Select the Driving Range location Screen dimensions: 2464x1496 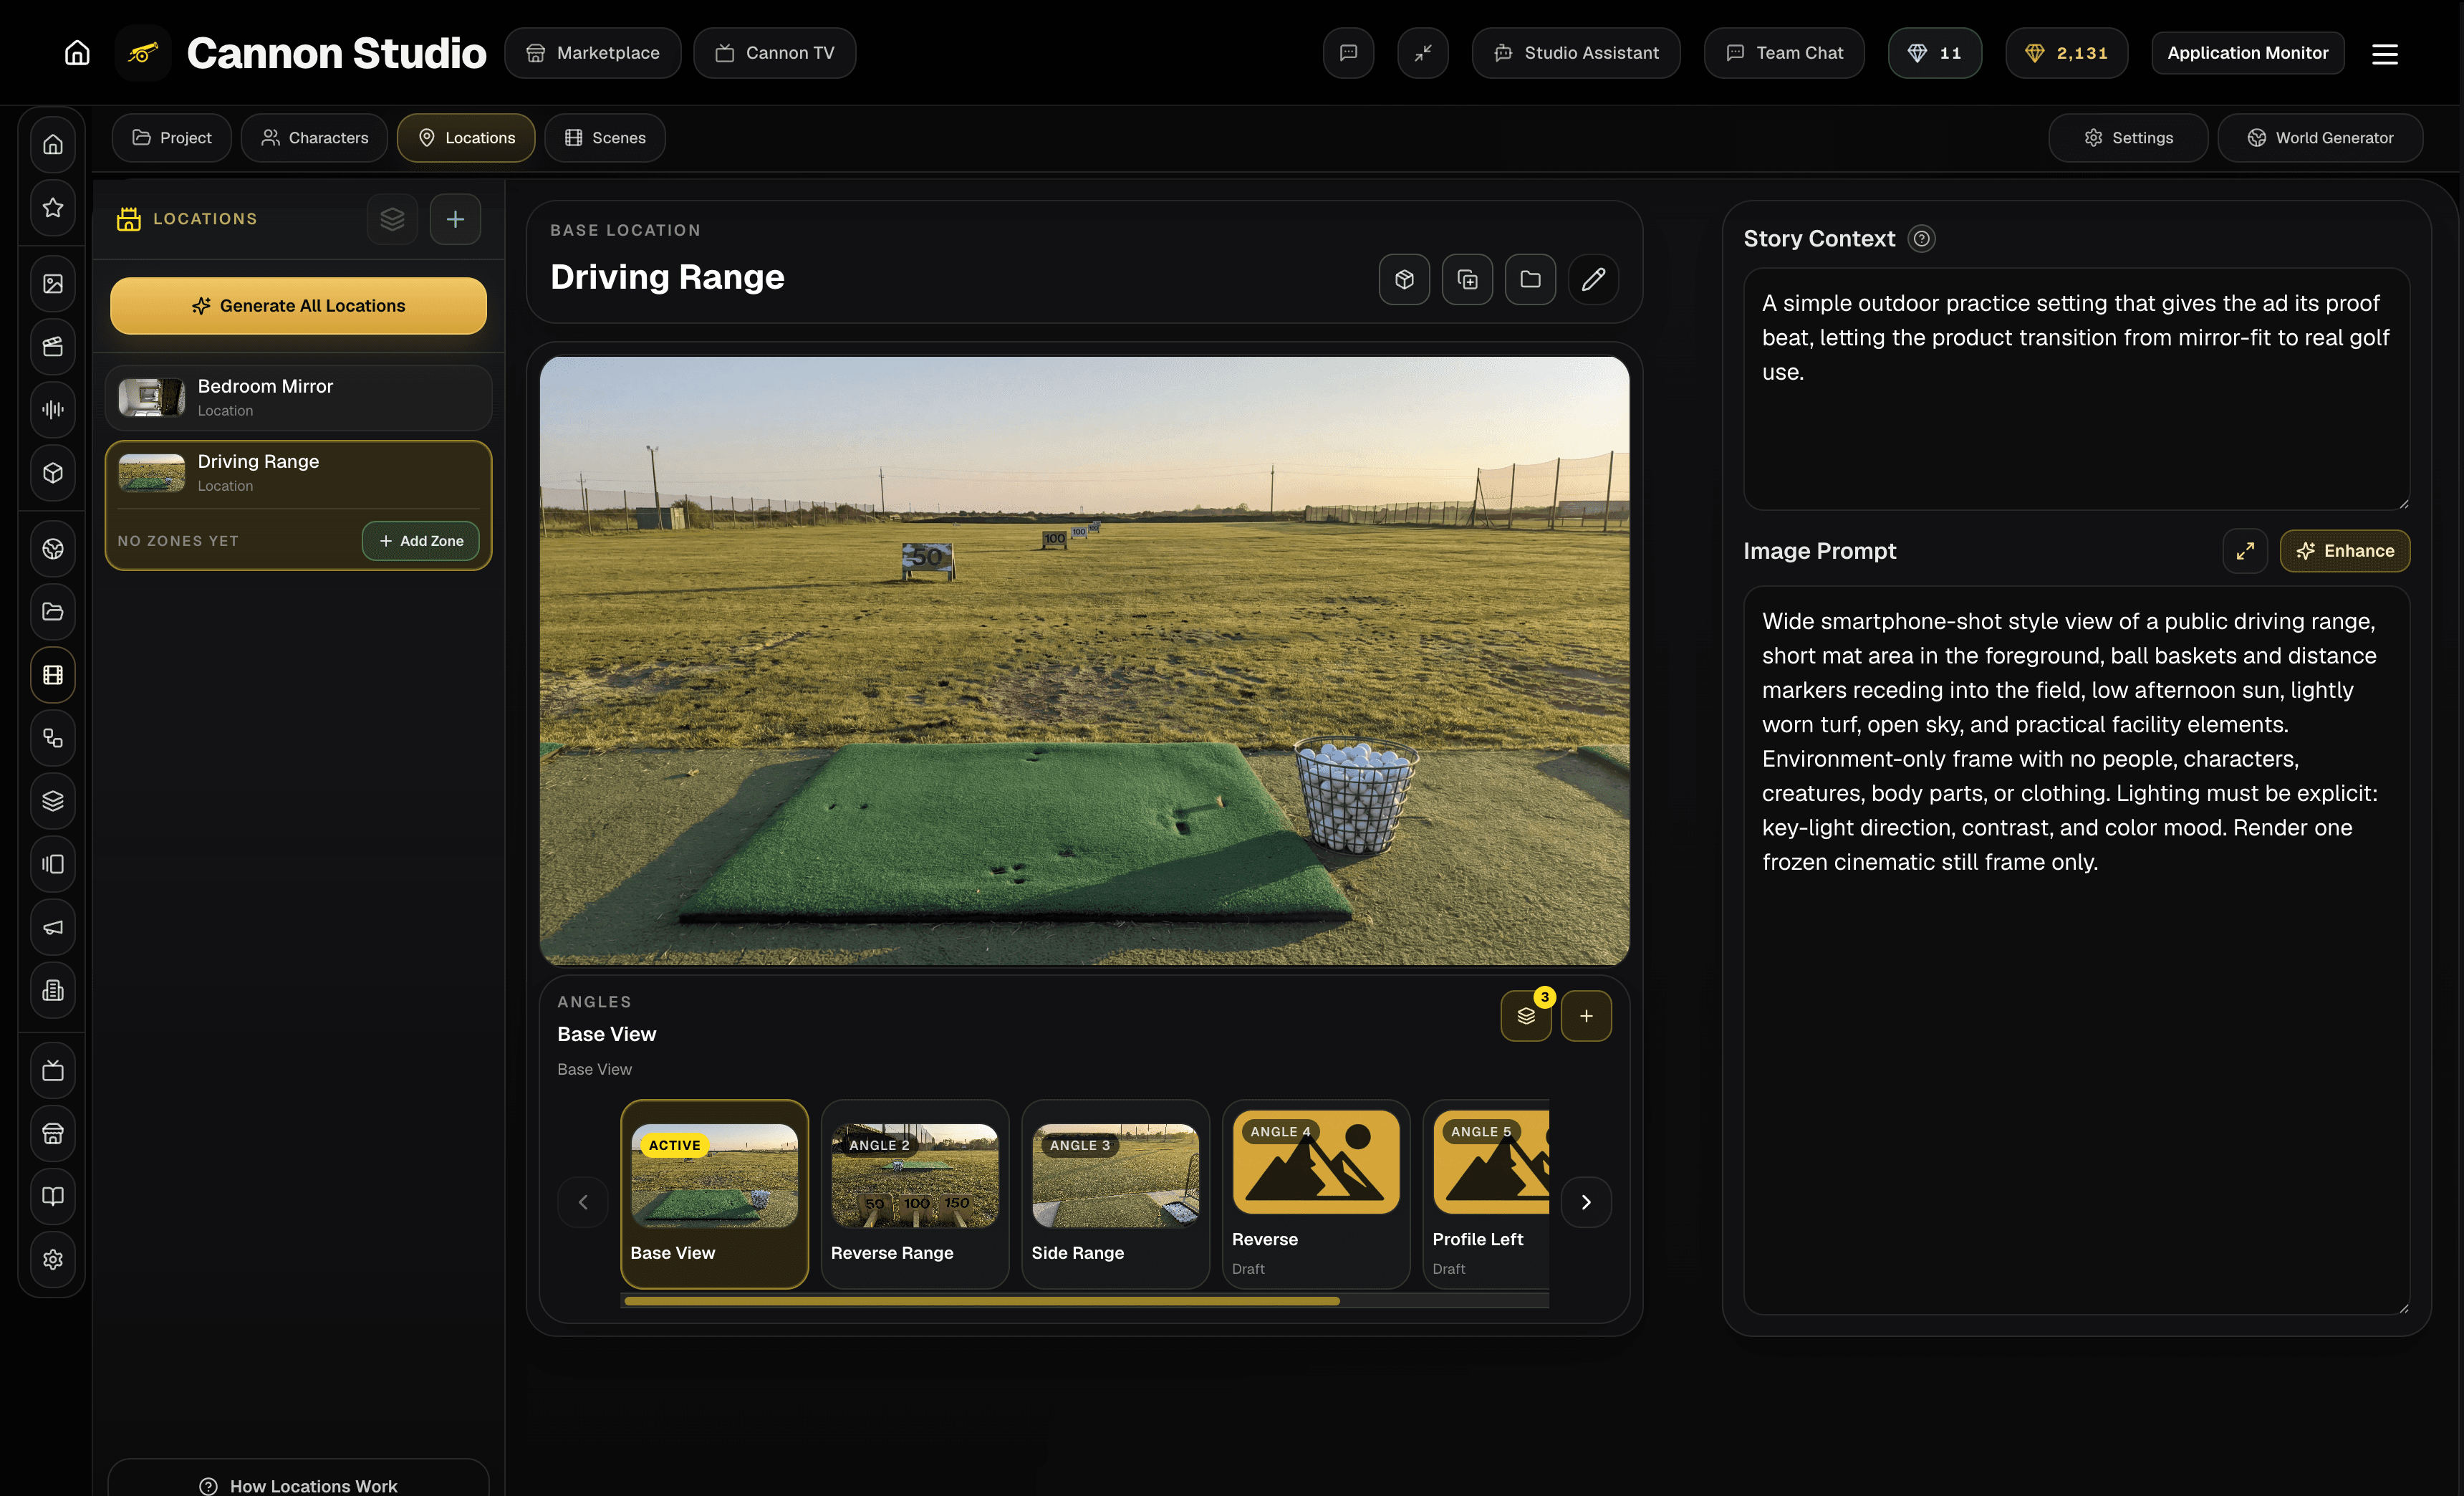298,473
